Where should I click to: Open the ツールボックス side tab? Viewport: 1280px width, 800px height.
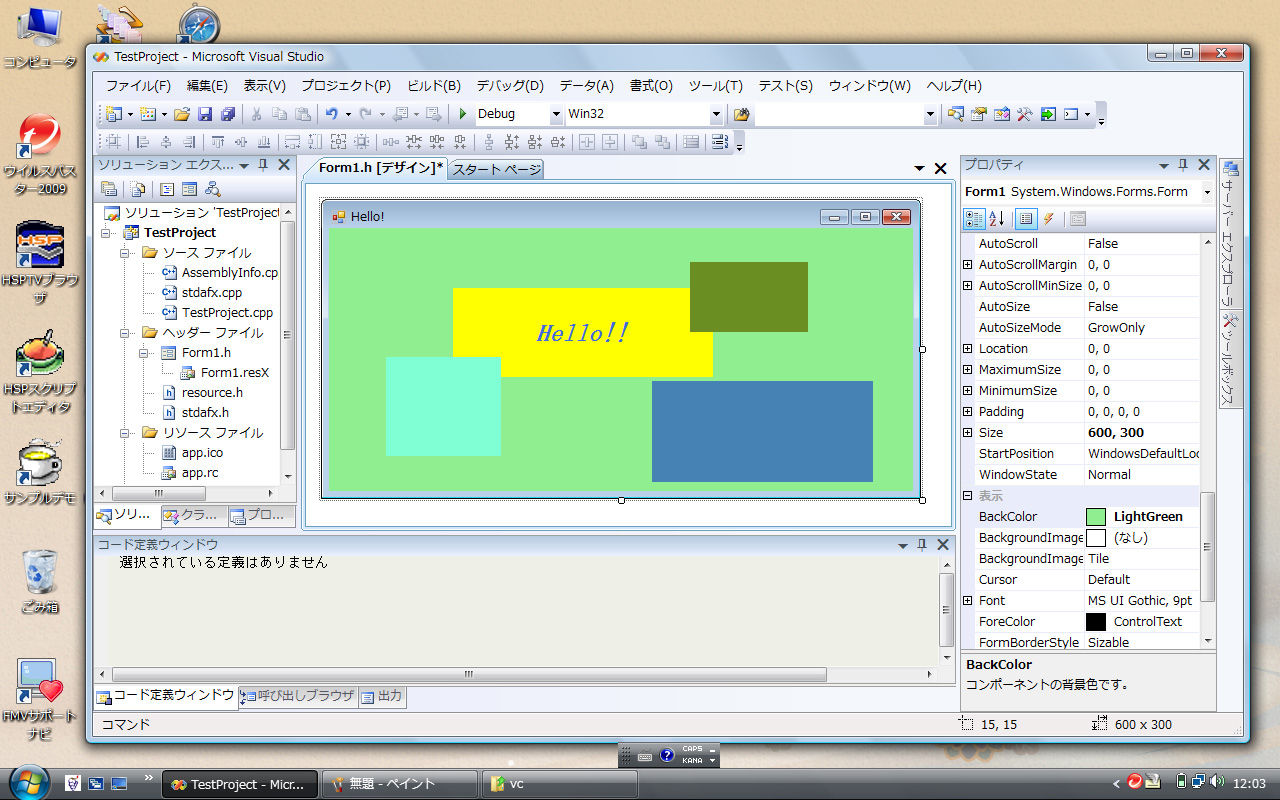click(1231, 358)
